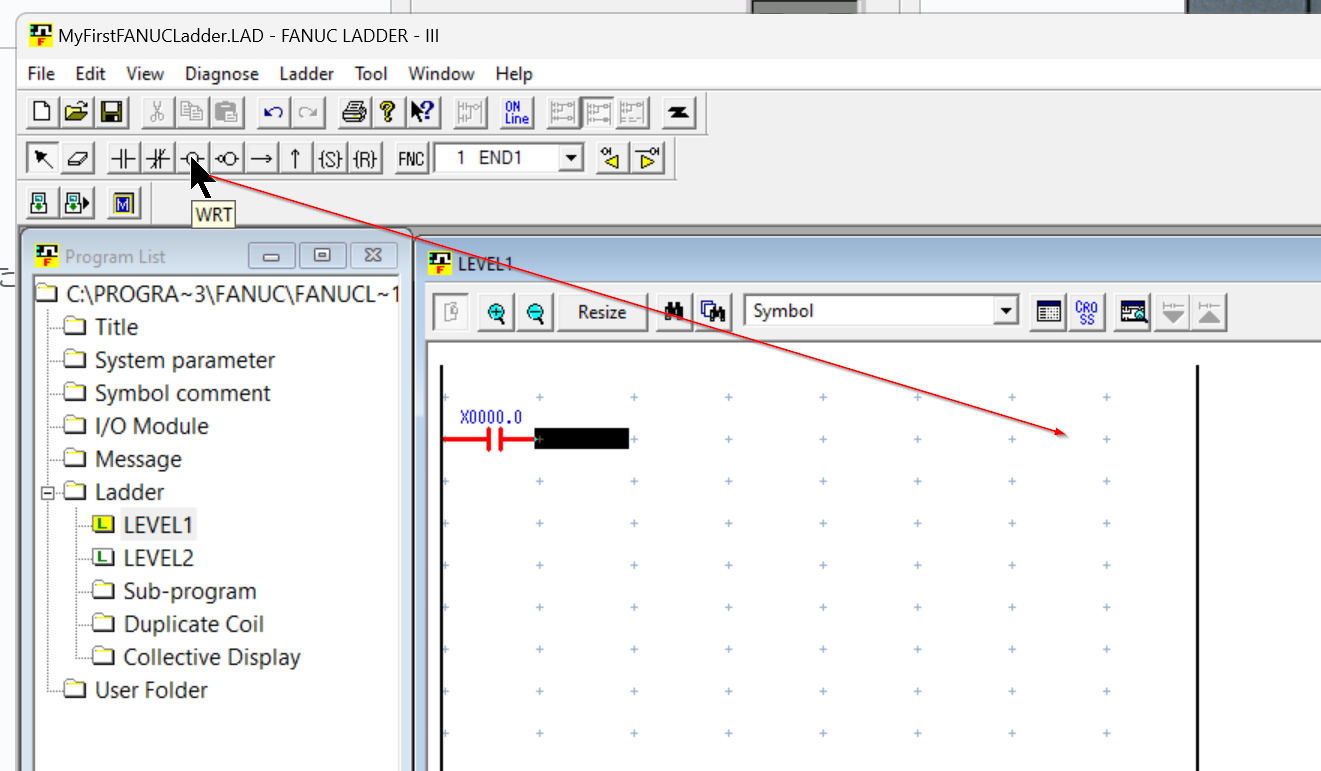Viewport: 1321px width, 771px height.
Task: Open the Tool menu
Action: click(371, 74)
